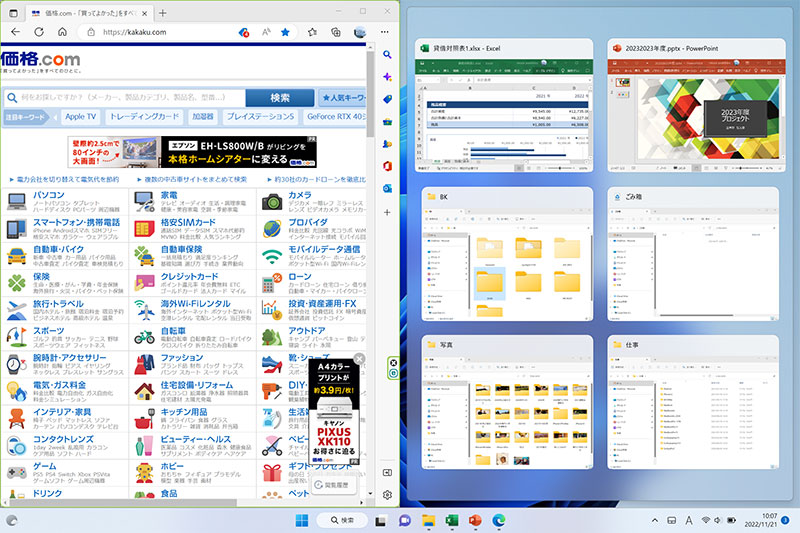Click the browser back arrow
The image size is (800, 533).
coord(16,32)
